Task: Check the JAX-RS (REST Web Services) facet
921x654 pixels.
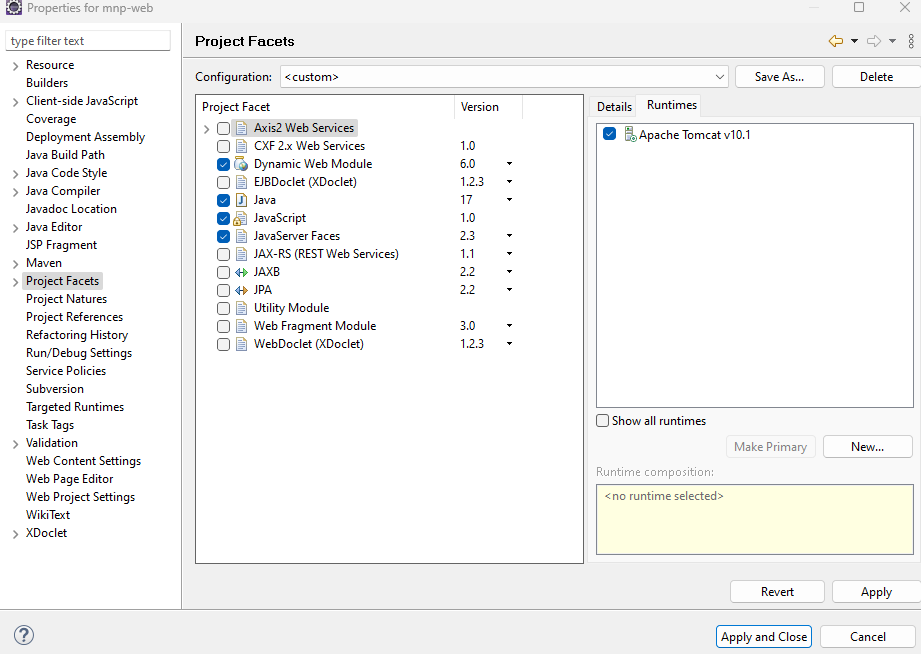Action: click(x=223, y=254)
